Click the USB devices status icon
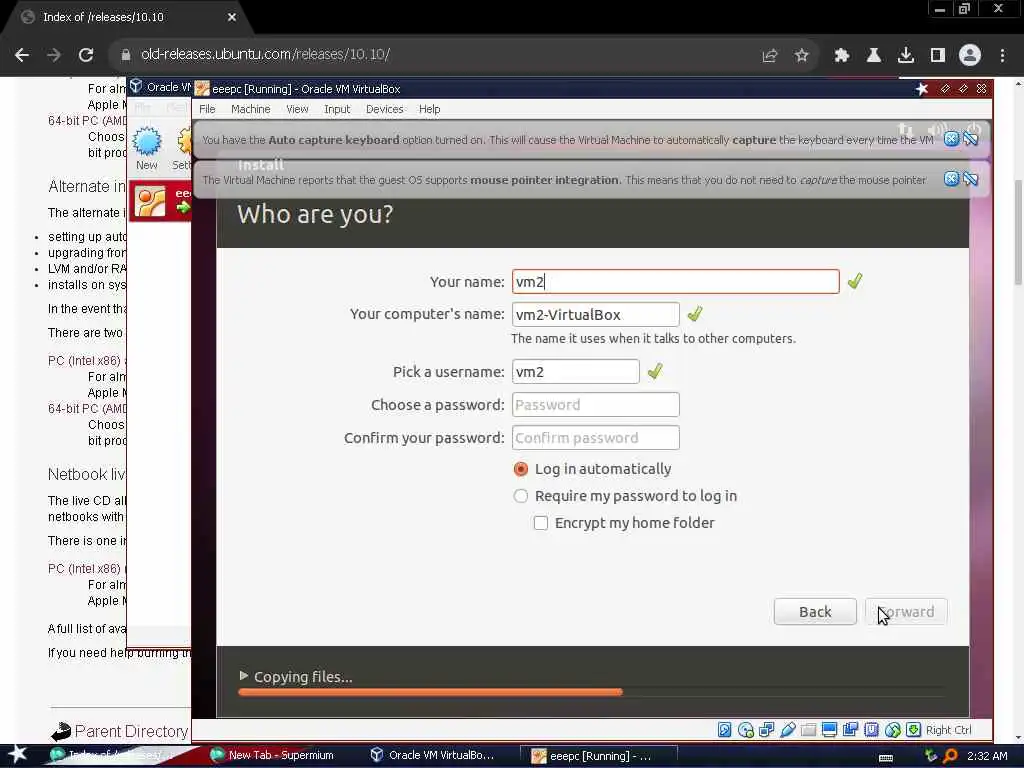 (788, 729)
